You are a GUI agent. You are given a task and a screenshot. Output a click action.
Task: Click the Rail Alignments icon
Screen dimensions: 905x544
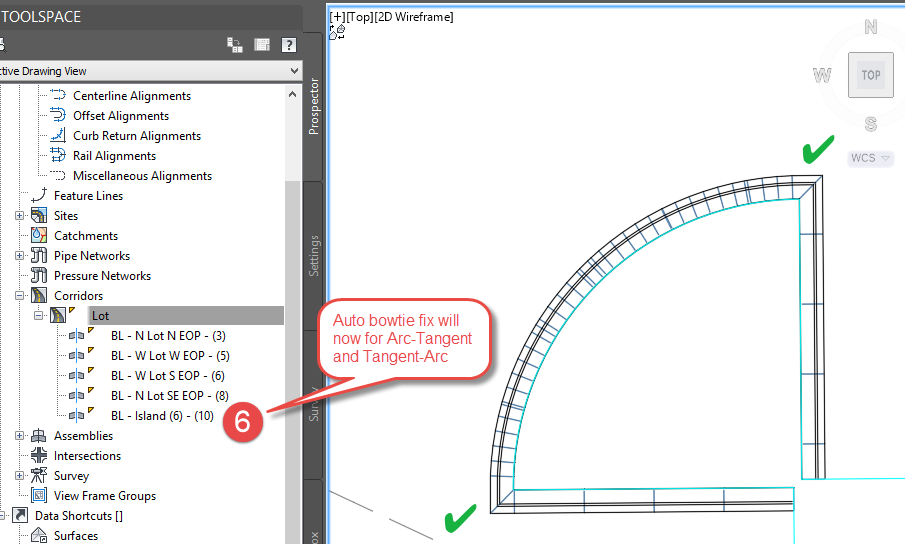(58, 155)
